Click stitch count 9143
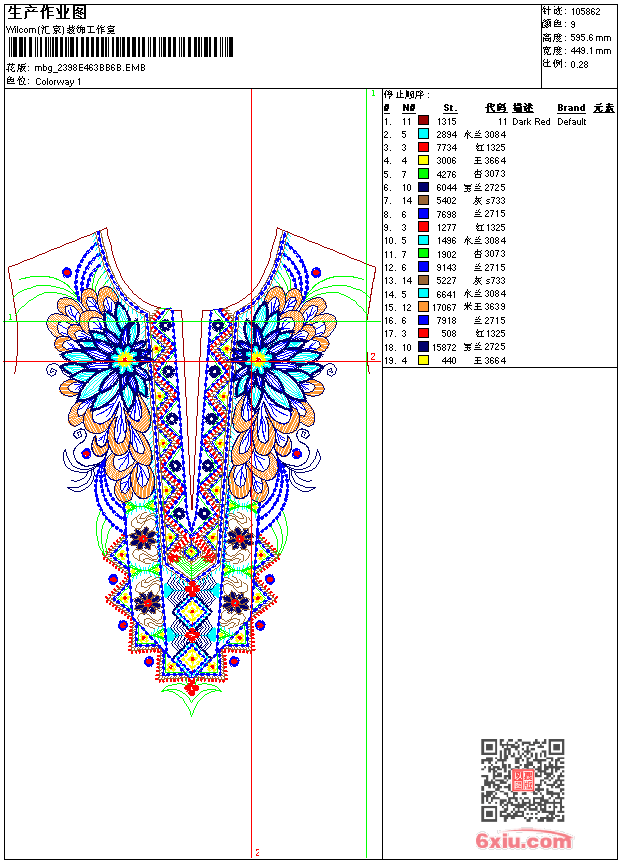The image size is (620, 860). click(447, 268)
